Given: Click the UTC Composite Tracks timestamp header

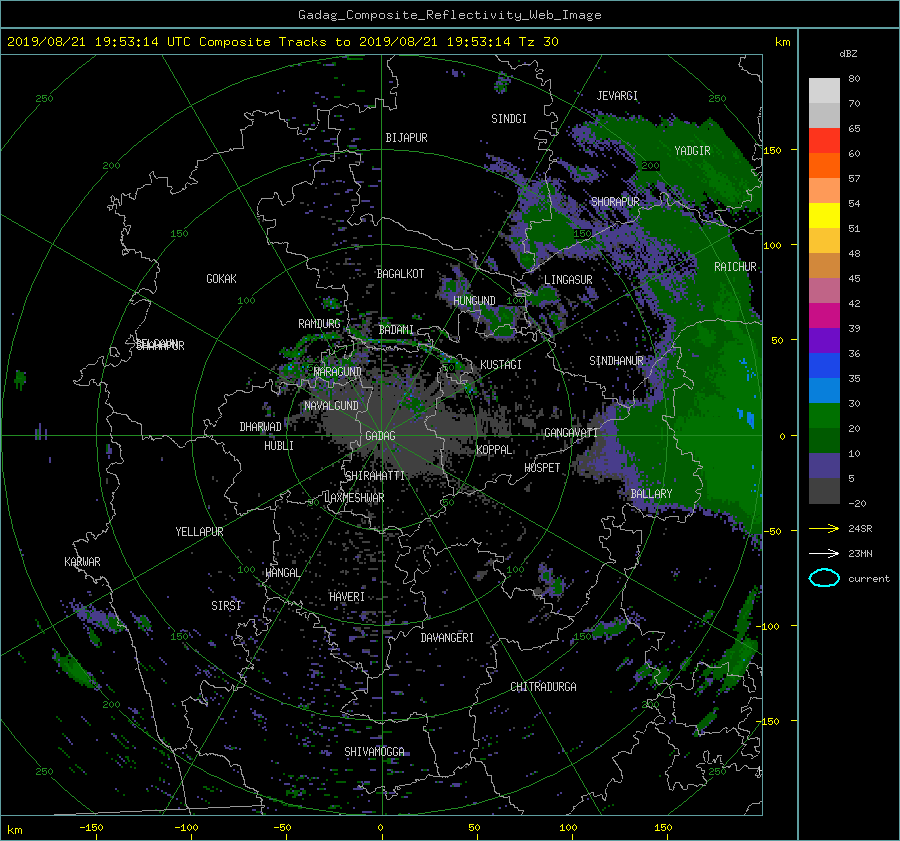Looking at the screenshot, I should tap(282, 42).
